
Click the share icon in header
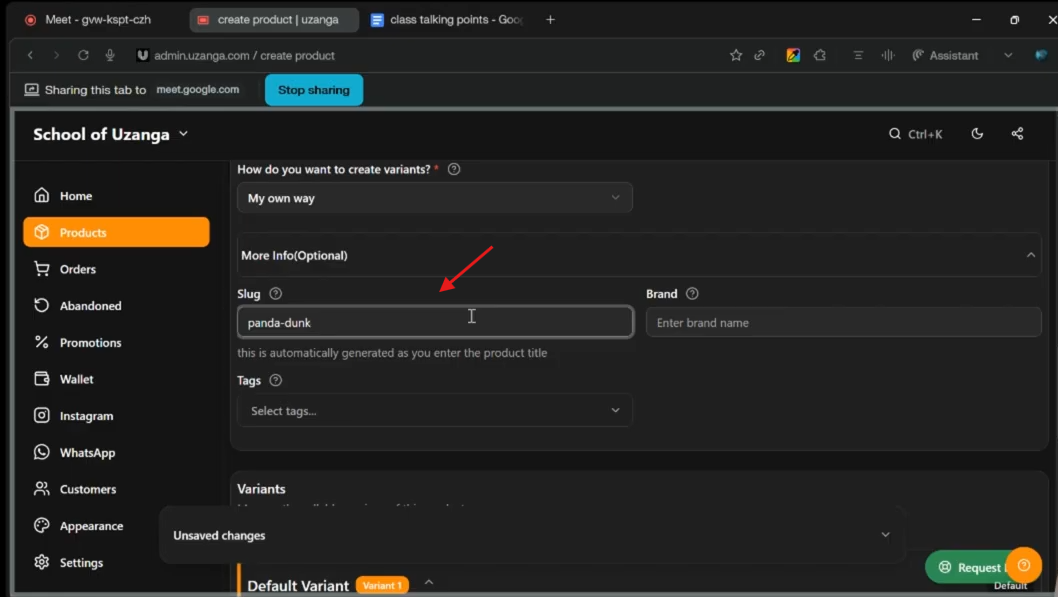click(x=1017, y=134)
